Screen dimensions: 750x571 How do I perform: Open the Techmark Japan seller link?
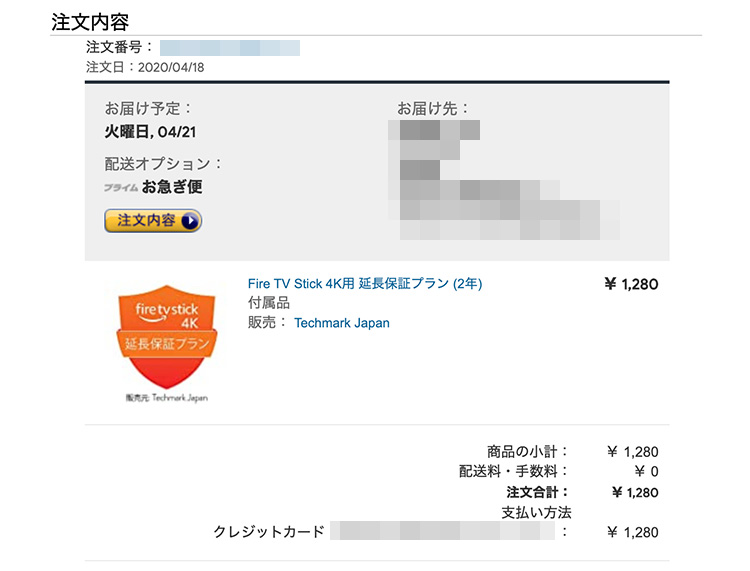point(342,323)
